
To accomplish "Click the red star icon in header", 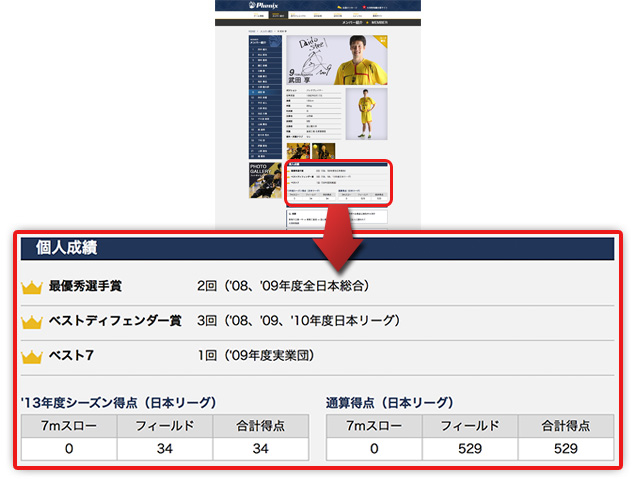I will [364, 7].
